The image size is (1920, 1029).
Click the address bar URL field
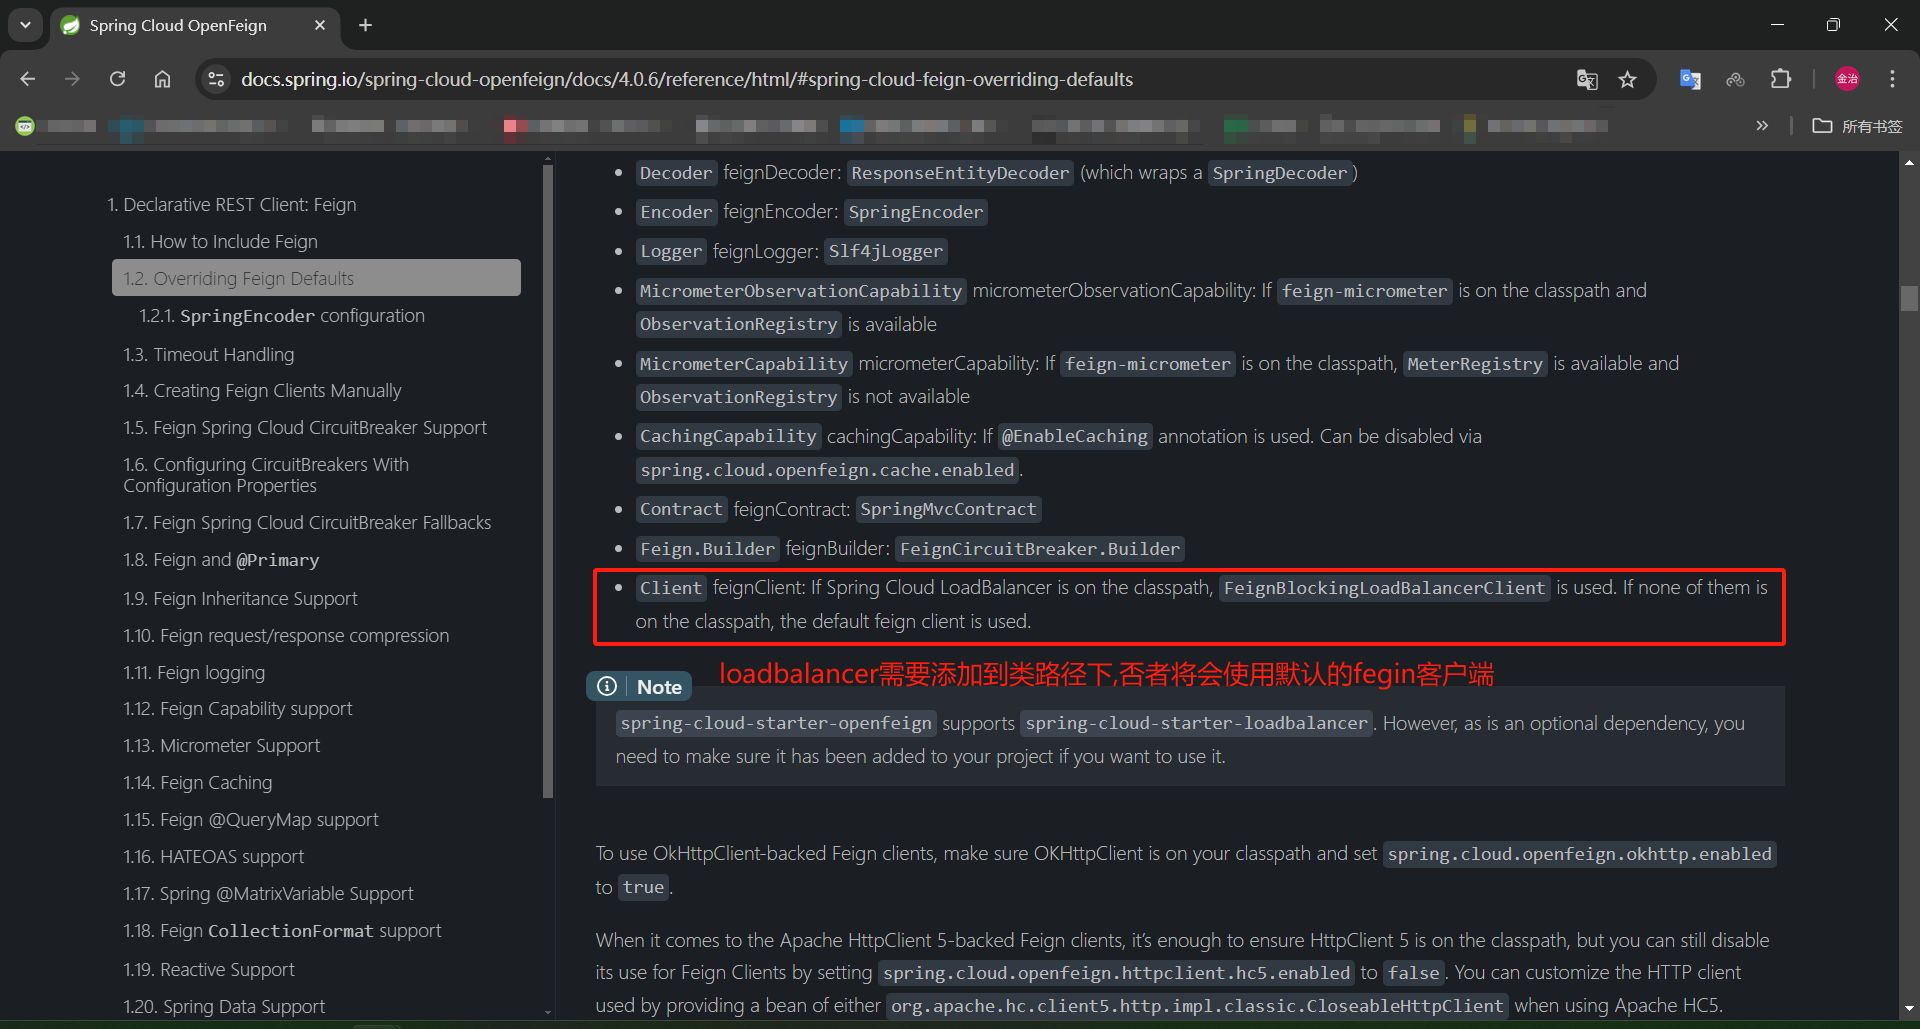point(686,79)
